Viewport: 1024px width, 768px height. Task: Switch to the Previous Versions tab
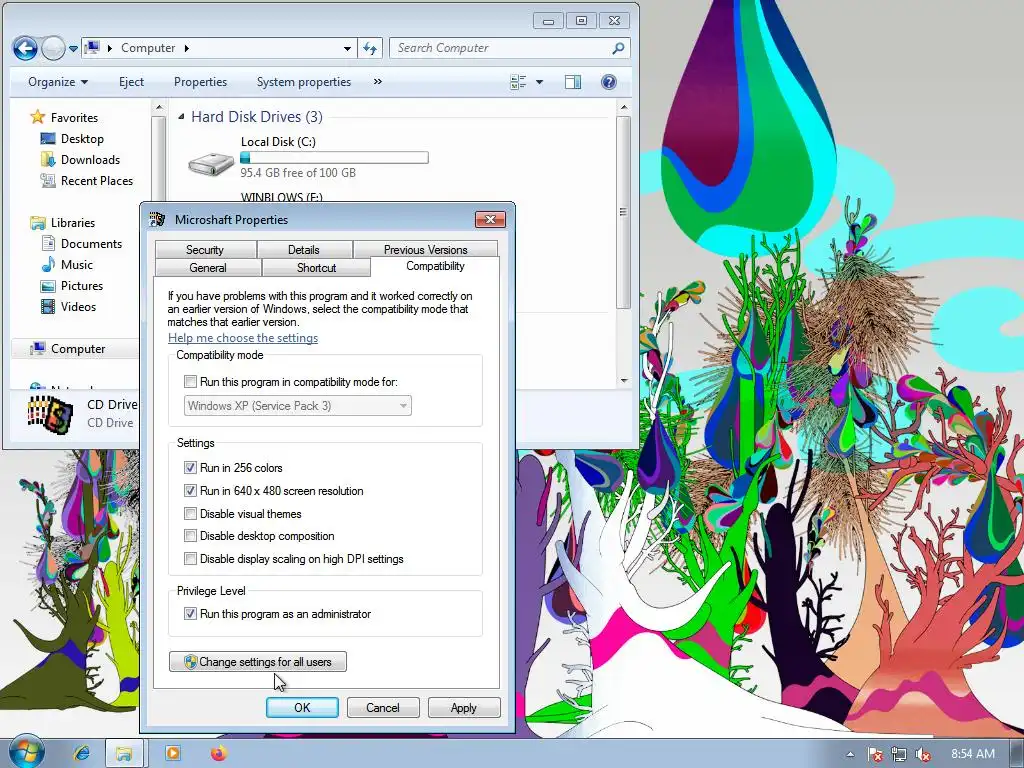pyautogui.click(x=426, y=249)
